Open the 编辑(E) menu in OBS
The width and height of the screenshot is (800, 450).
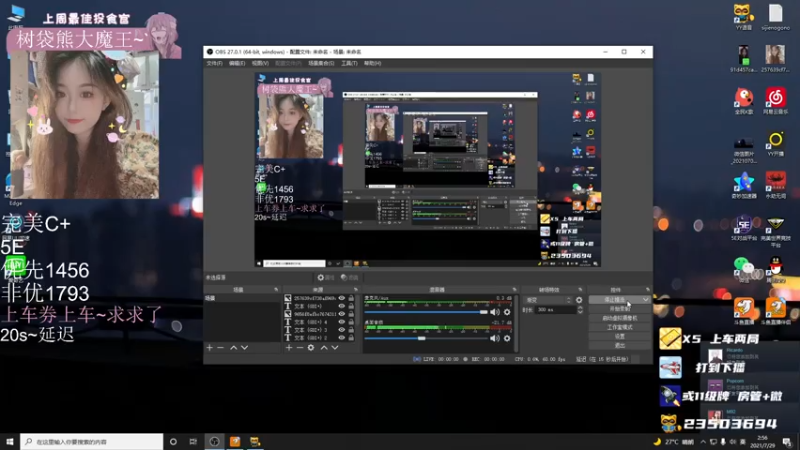pos(237,63)
